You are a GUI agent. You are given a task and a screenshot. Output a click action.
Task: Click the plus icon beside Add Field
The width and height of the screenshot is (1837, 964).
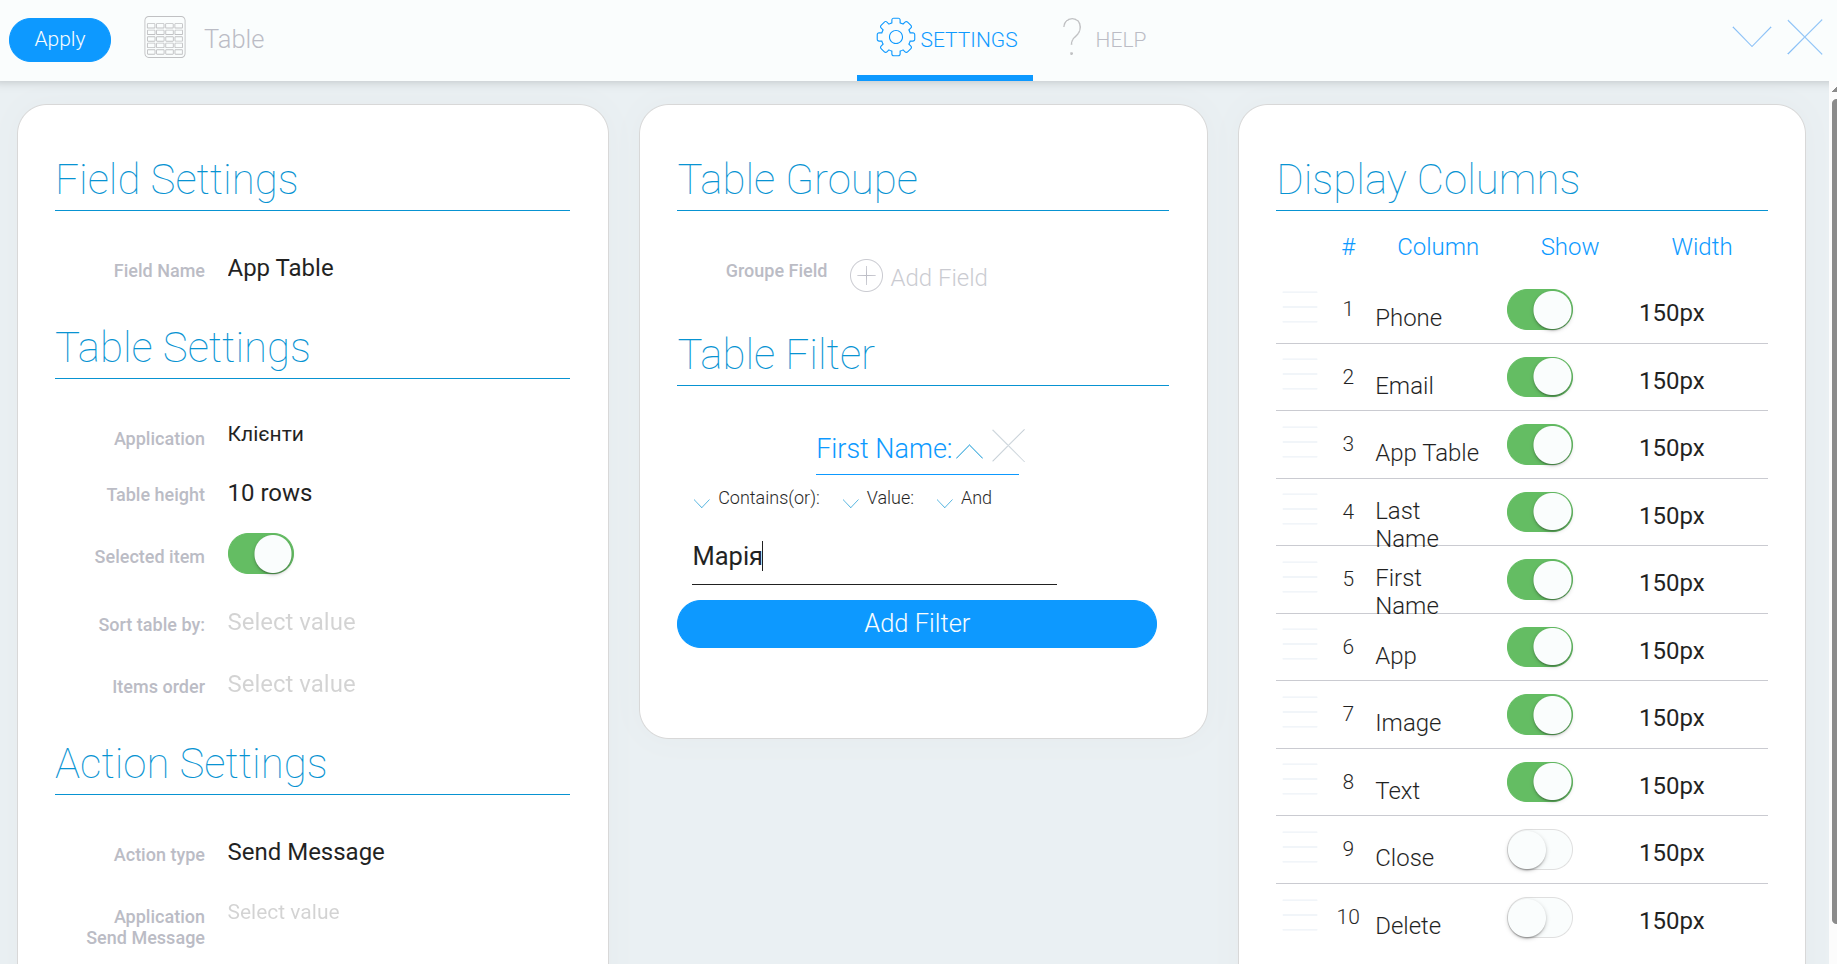866,276
